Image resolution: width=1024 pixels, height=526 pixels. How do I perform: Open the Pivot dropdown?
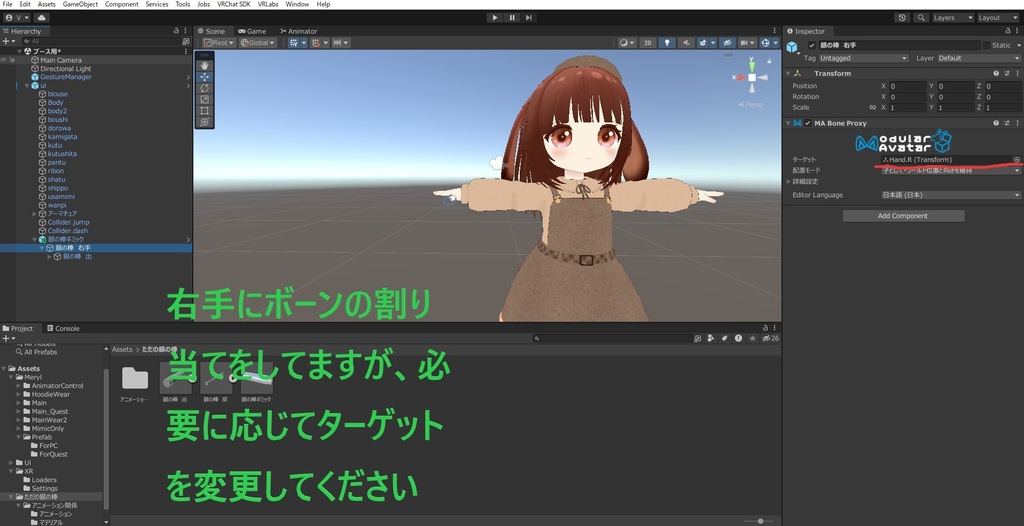219,42
